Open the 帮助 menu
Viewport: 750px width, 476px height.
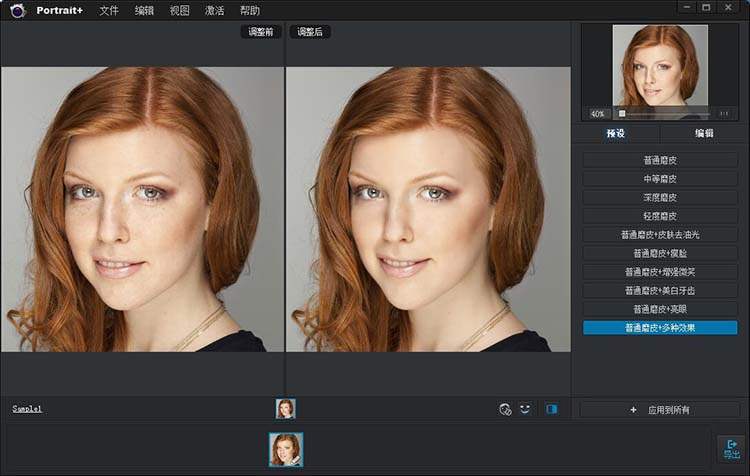click(x=249, y=11)
